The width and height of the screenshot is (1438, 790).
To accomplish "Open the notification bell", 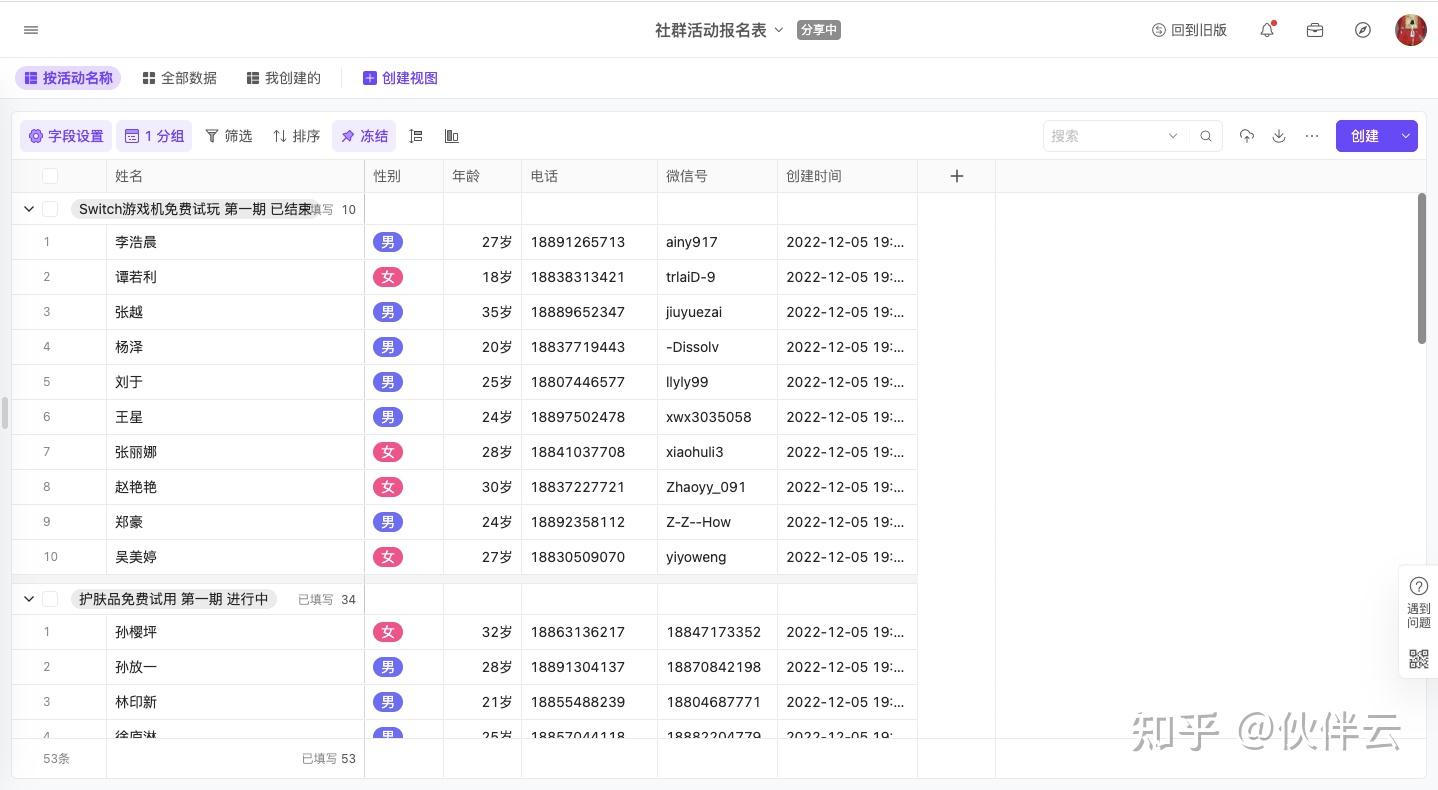I will [x=1267, y=30].
